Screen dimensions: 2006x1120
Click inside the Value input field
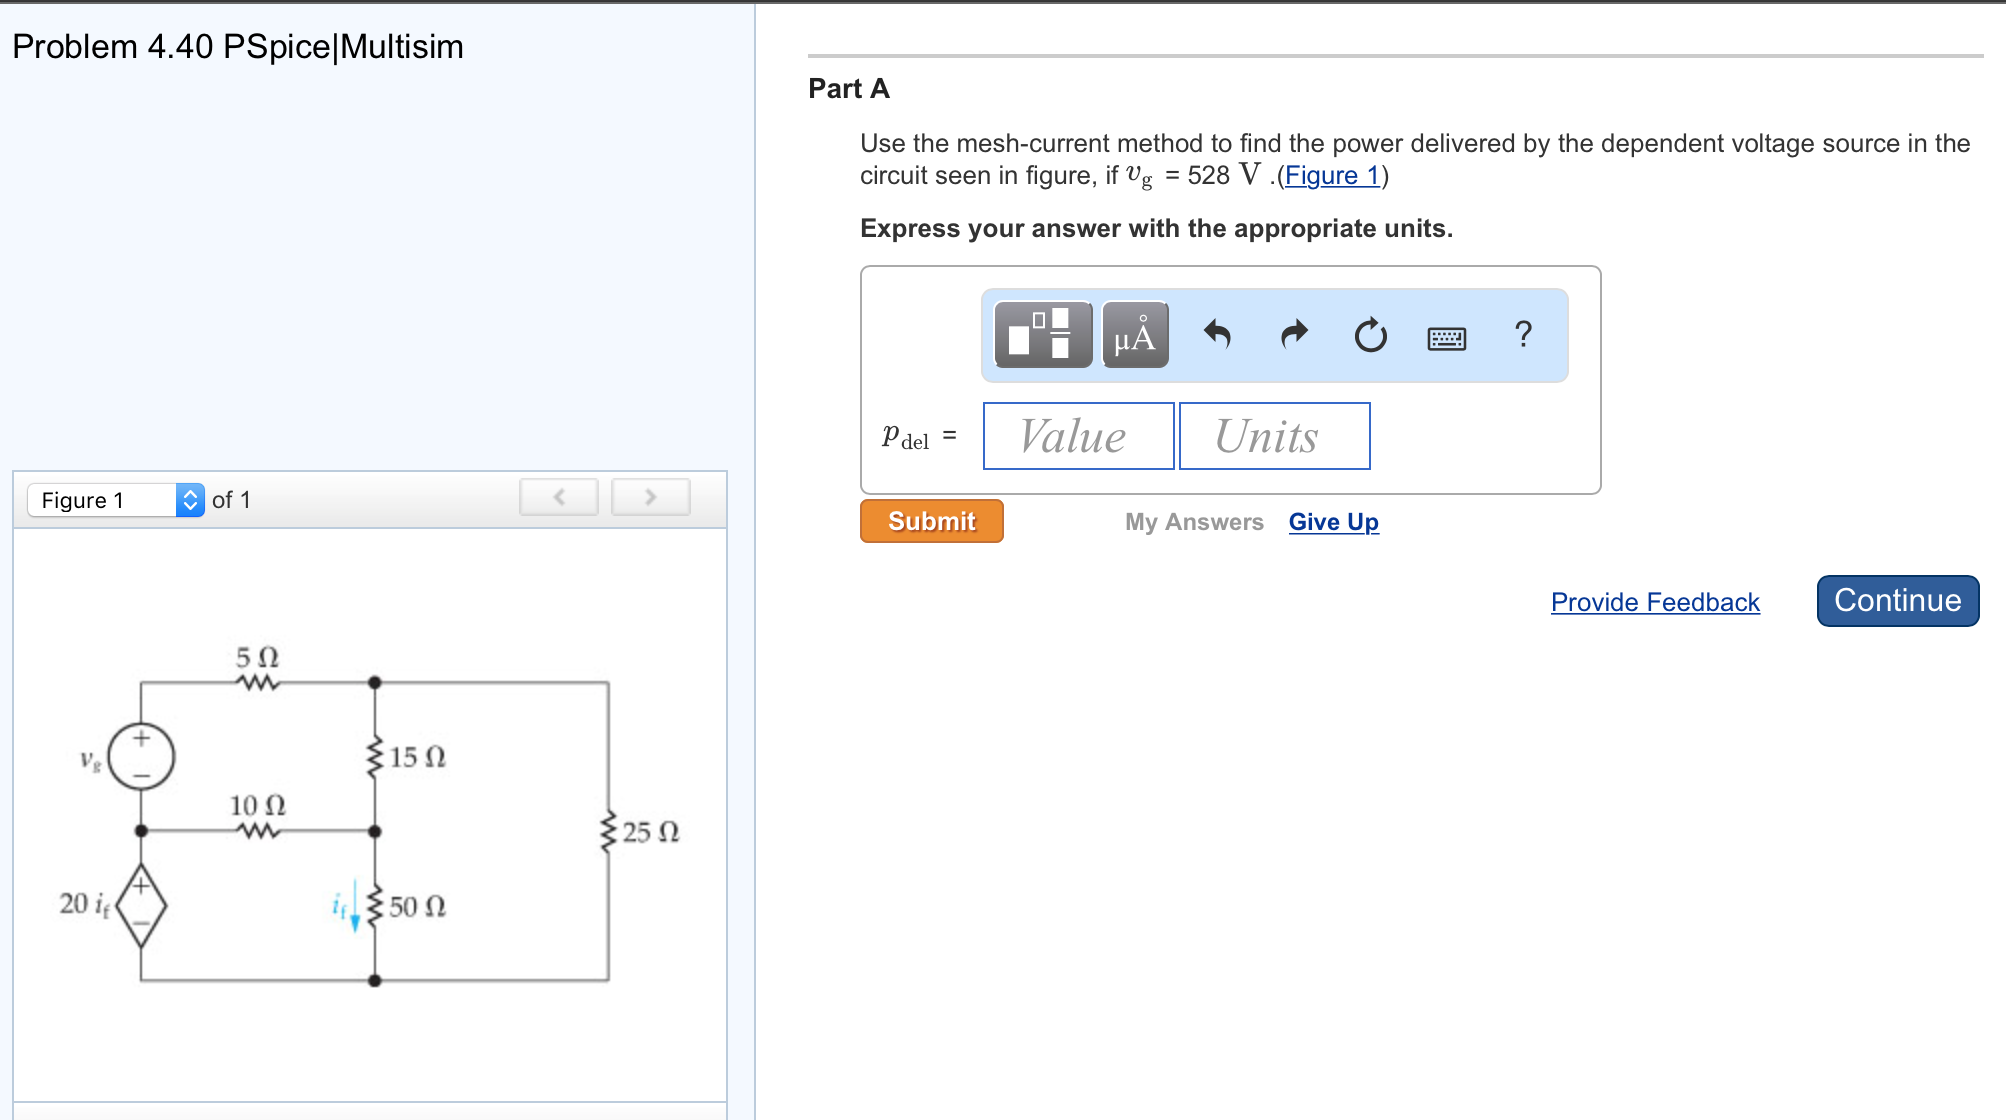click(x=1078, y=435)
